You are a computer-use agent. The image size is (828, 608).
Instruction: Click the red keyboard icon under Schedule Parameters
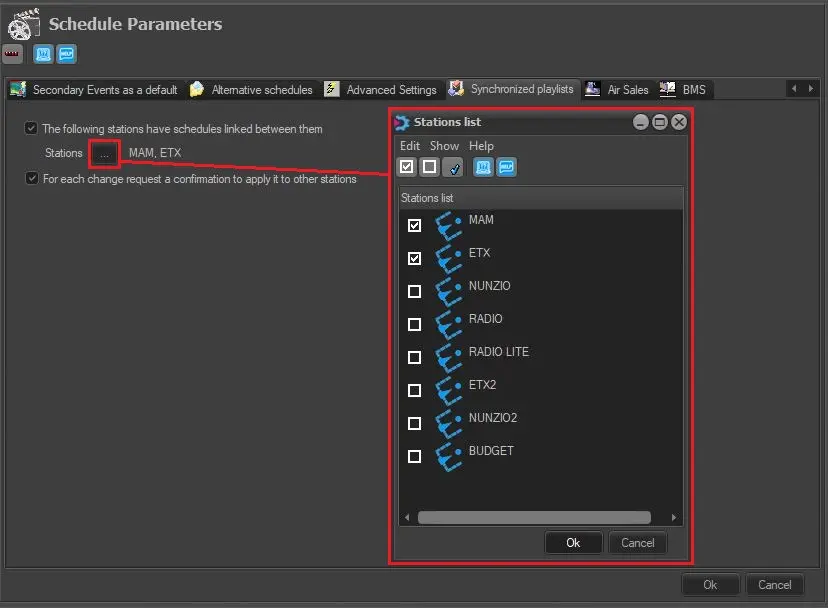[13, 54]
